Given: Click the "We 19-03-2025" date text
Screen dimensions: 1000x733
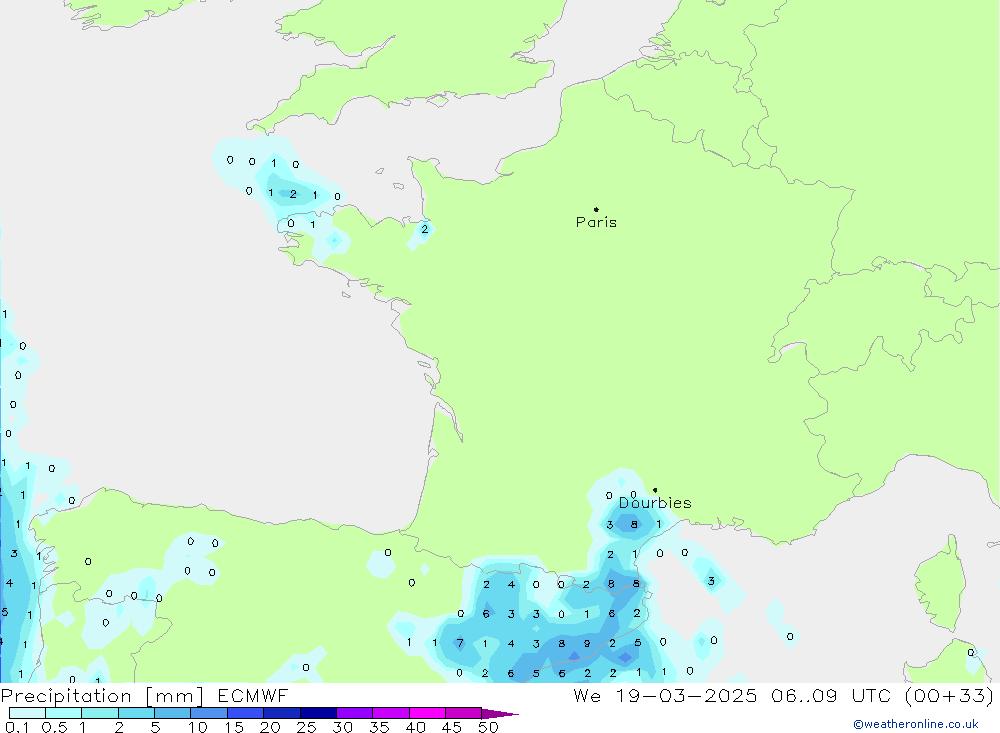Looking at the screenshot, I should pos(665,695).
